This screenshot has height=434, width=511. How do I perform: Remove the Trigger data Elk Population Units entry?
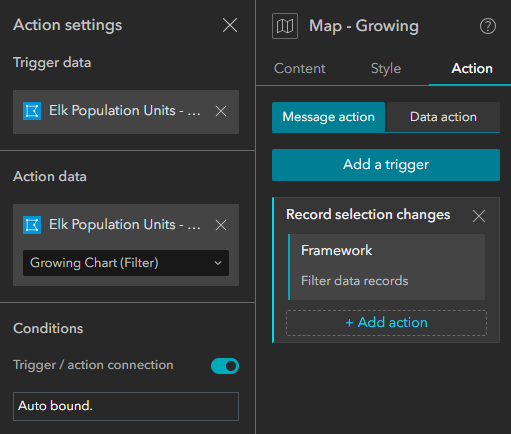coord(221,111)
